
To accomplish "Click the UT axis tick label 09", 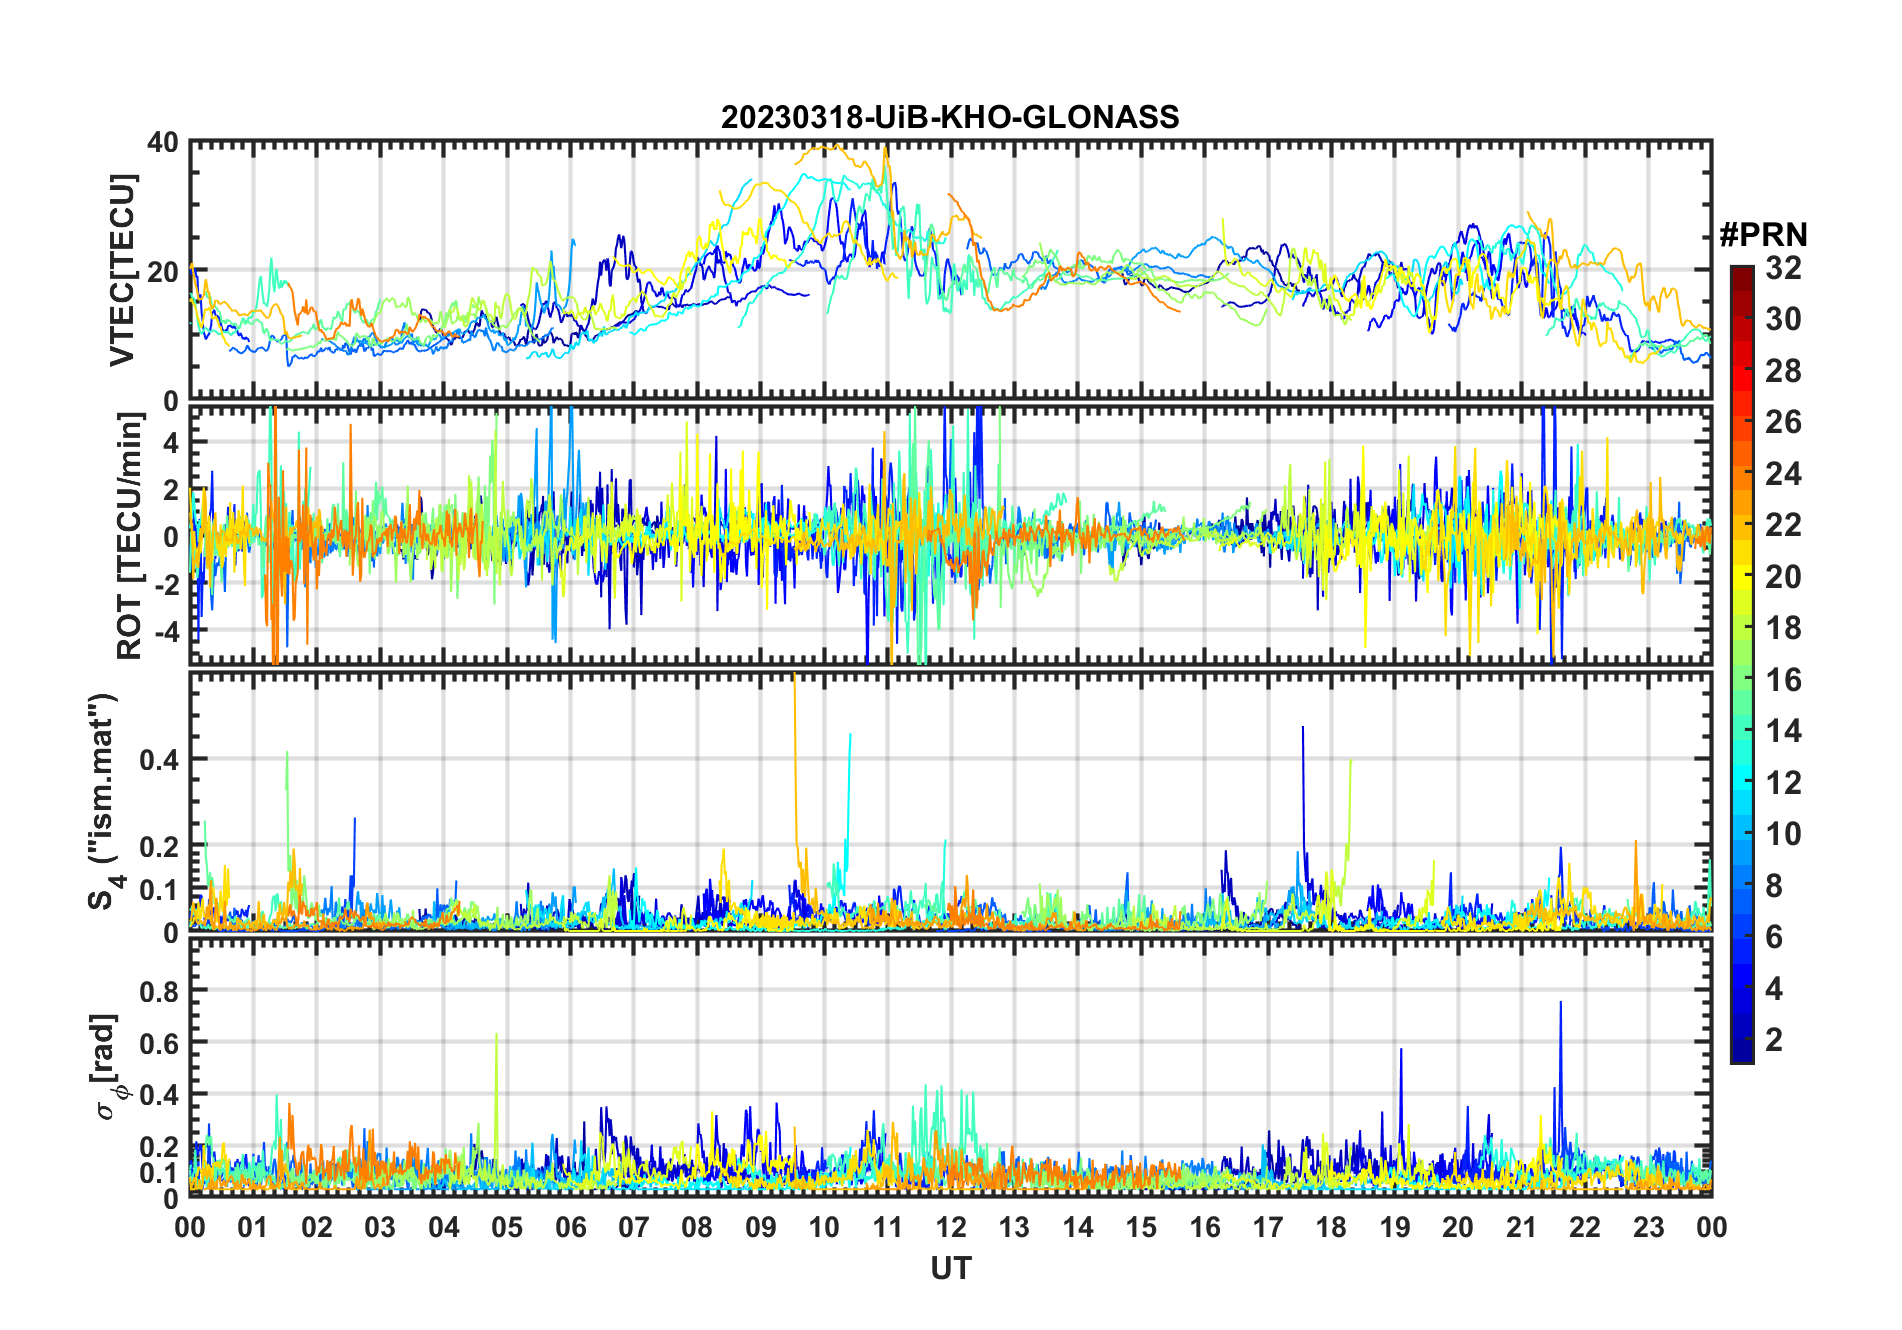I will (x=761, y=1227).
